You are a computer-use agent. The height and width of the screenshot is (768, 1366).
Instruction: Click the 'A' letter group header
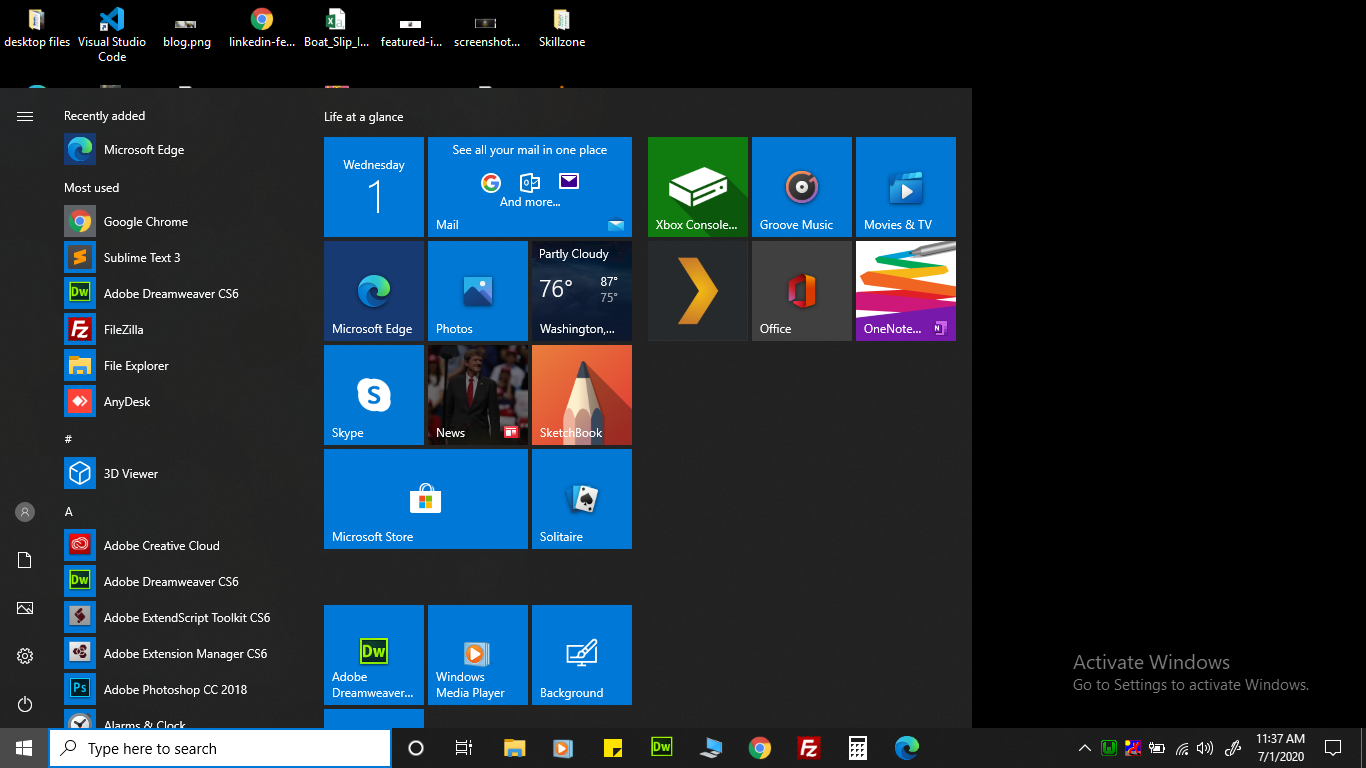click(x=69, y=512)
